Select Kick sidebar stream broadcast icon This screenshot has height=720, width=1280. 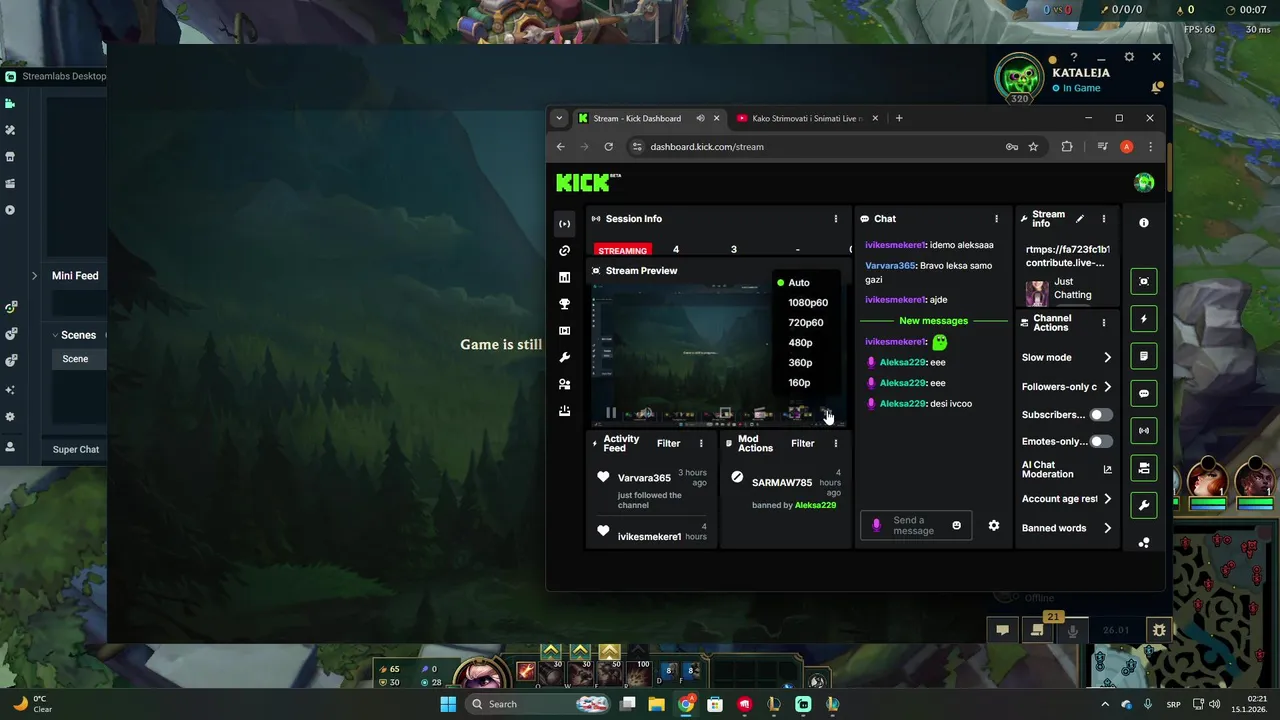[x=564, y=224]
